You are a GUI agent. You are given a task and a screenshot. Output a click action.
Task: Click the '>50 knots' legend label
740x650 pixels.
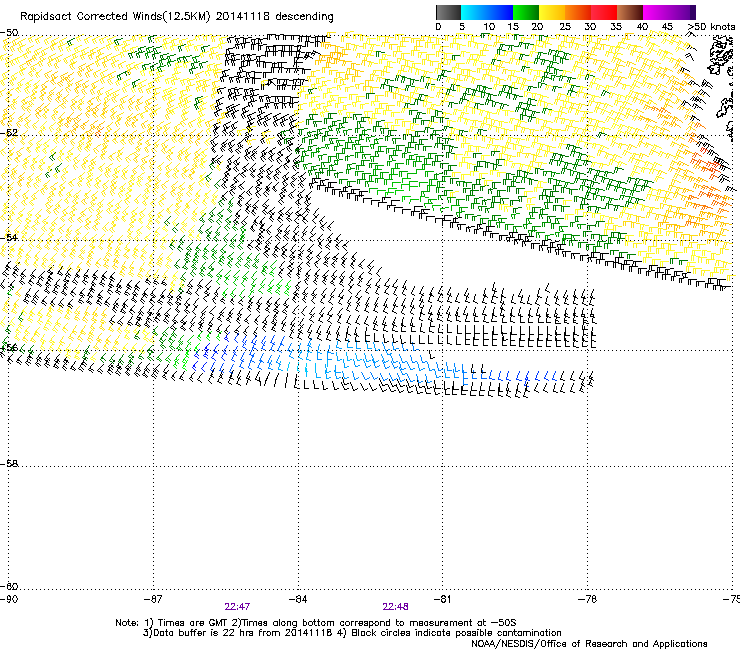[712, 27]
